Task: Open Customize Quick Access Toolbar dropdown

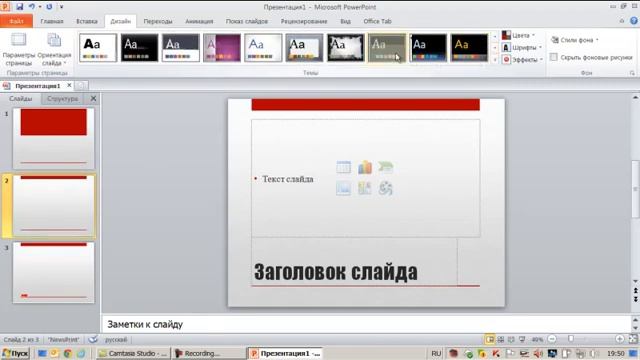Action: pos(61,7)
